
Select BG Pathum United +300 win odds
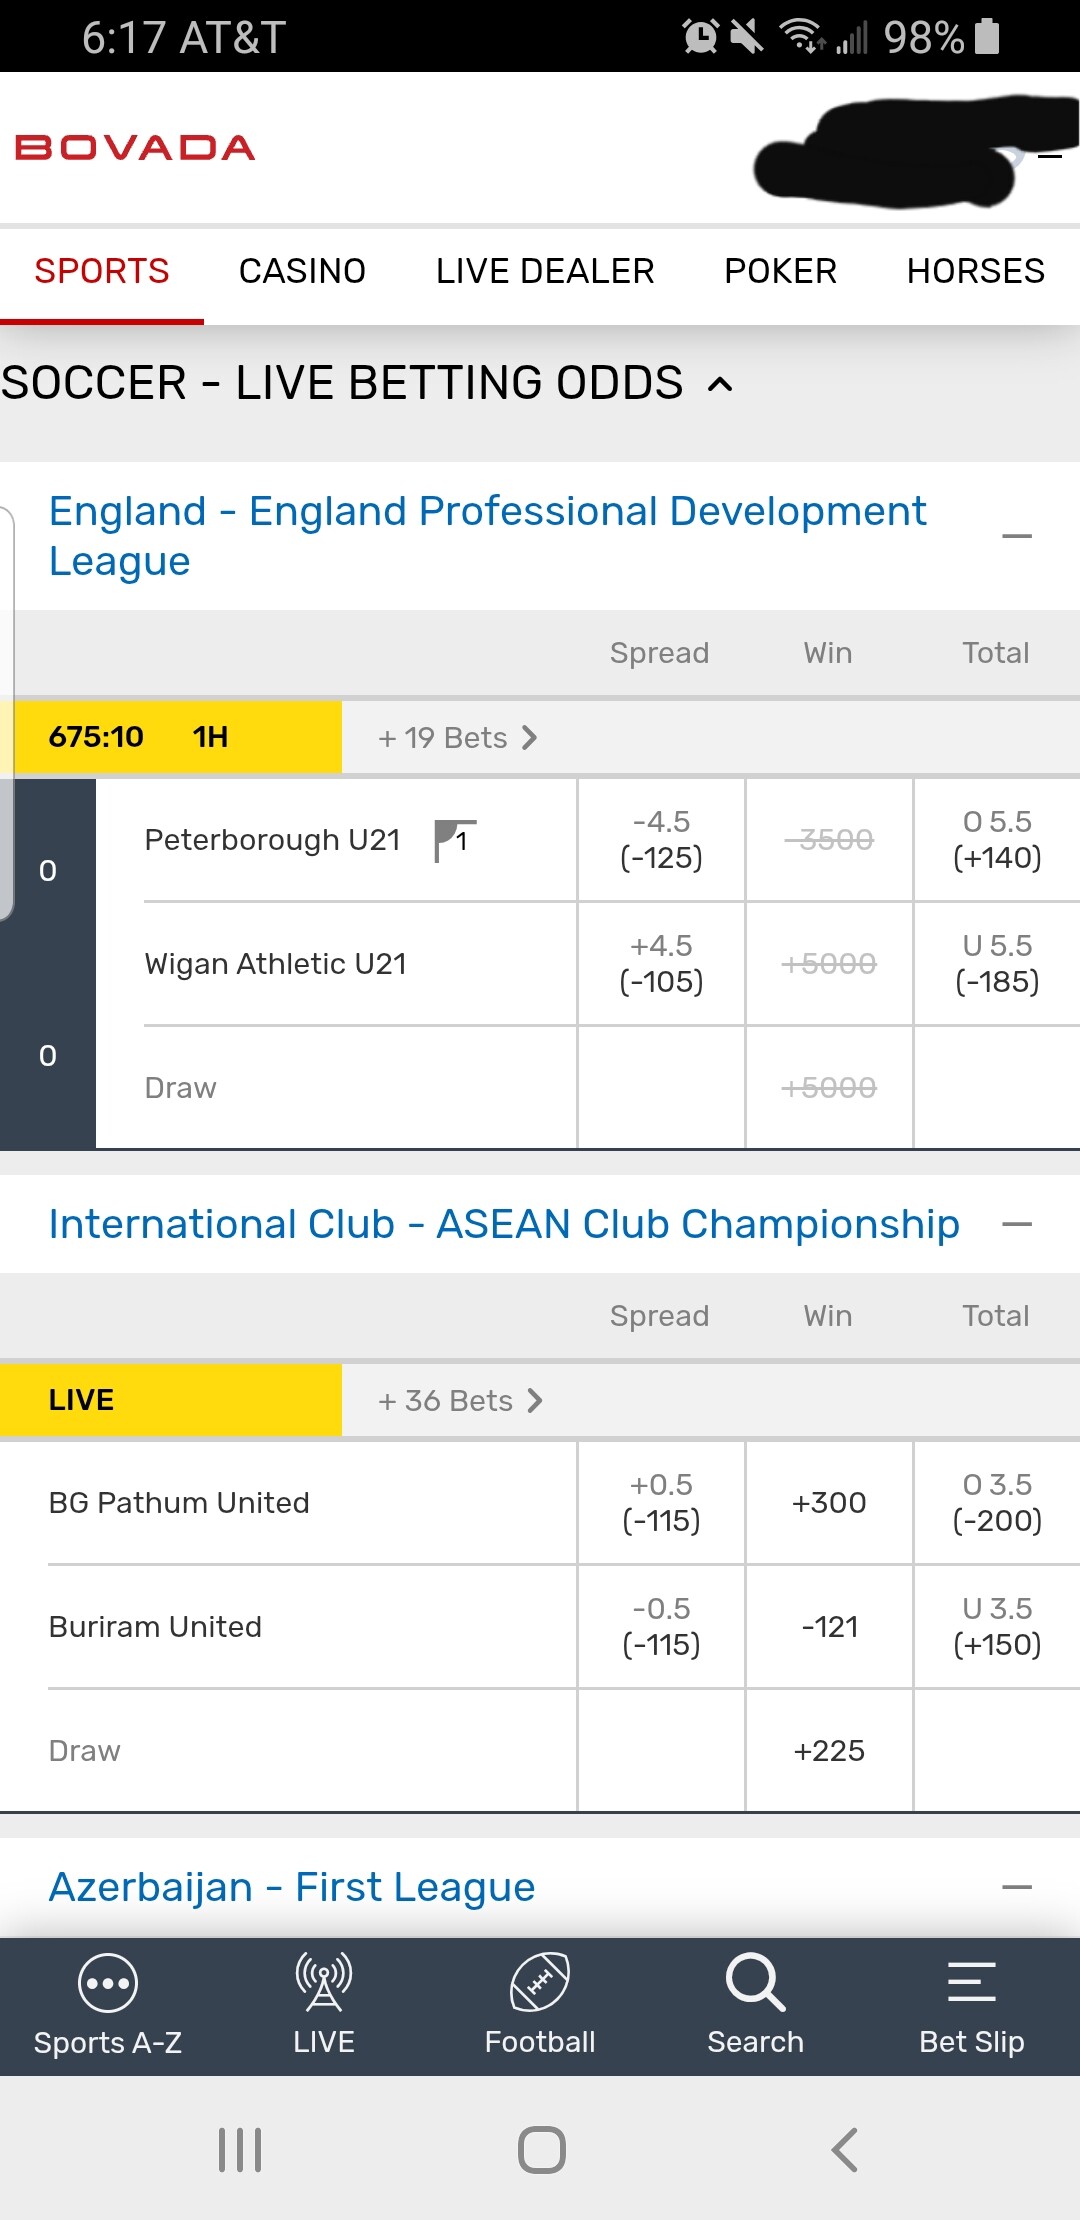pos(829,1503)
